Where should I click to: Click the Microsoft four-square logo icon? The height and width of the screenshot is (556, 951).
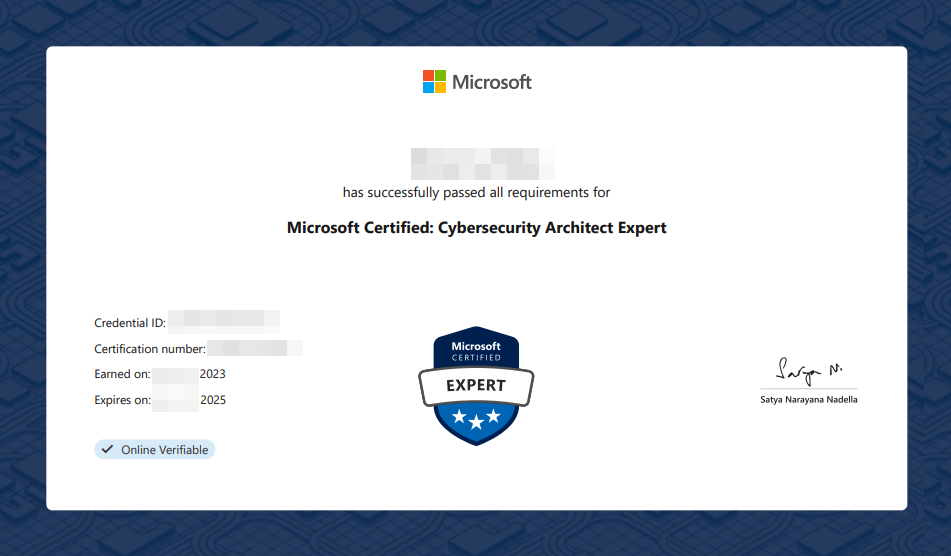point(434,82)
